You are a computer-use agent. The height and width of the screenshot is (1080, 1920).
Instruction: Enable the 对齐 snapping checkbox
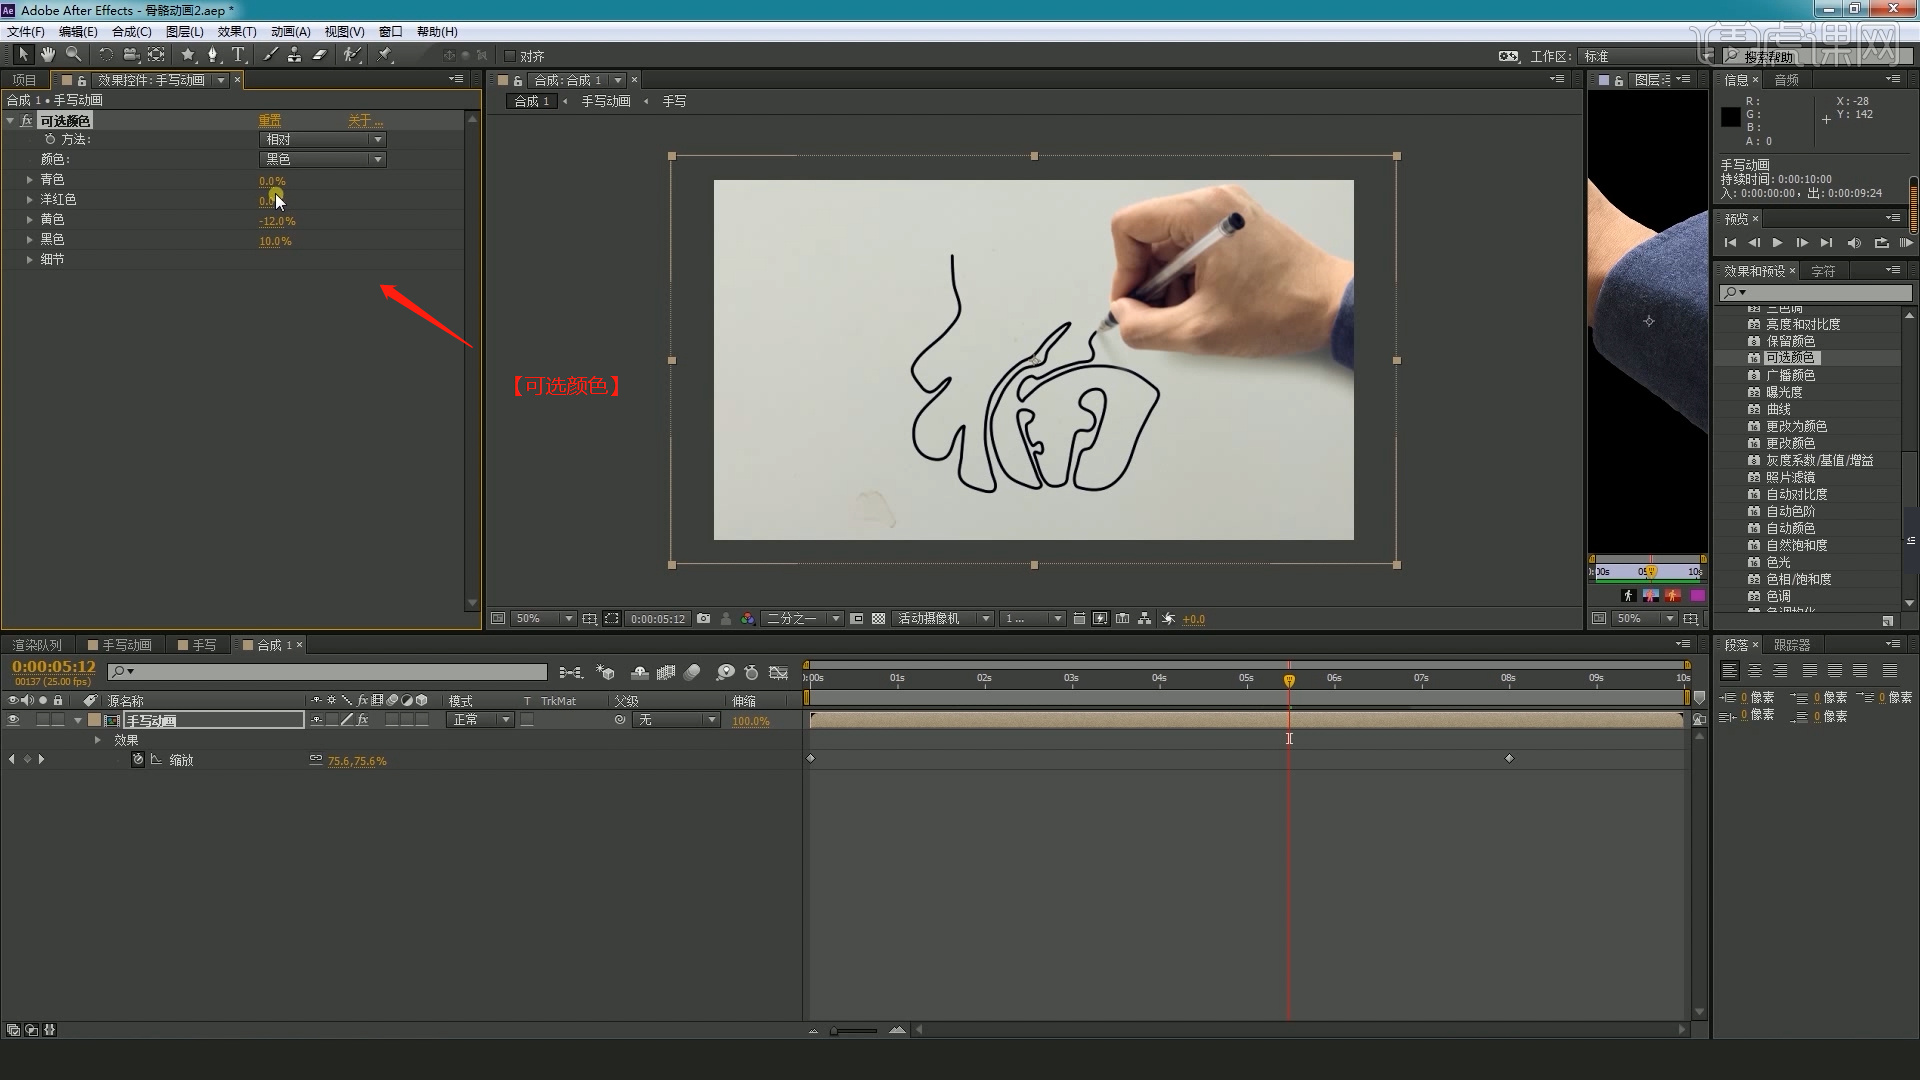[510, 56]
